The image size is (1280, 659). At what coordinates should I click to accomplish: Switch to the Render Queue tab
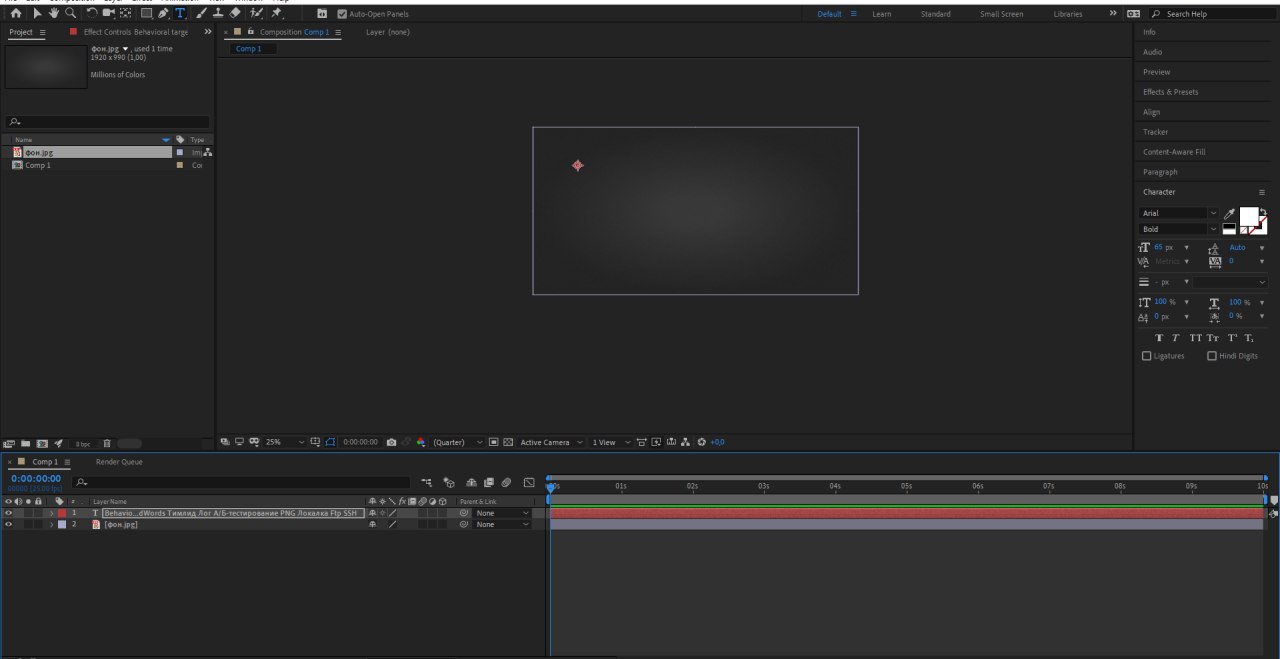(x=119, y=462)
